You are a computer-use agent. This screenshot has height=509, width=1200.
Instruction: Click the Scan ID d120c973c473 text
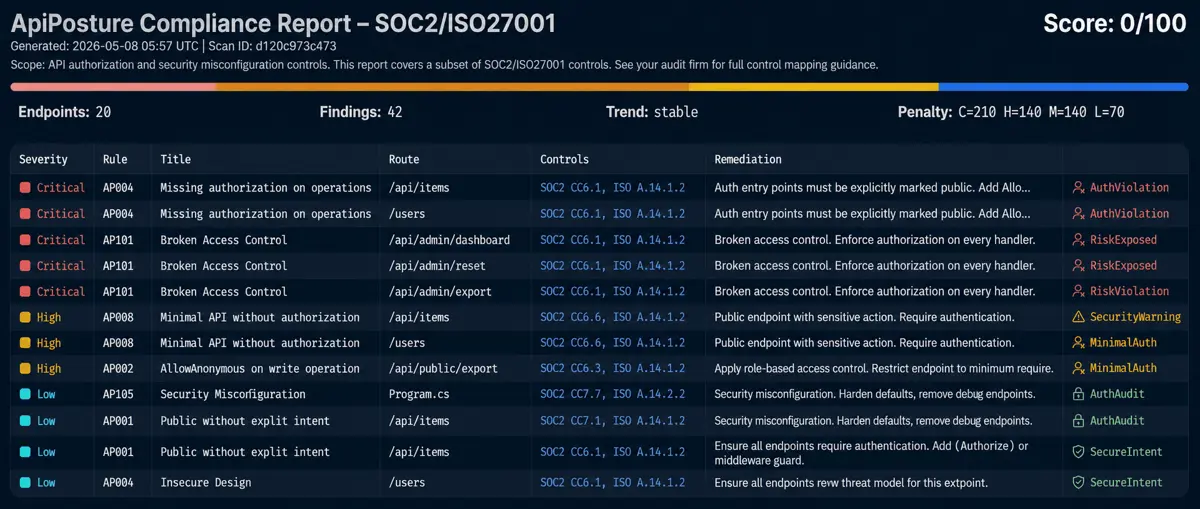pos(272,46)
